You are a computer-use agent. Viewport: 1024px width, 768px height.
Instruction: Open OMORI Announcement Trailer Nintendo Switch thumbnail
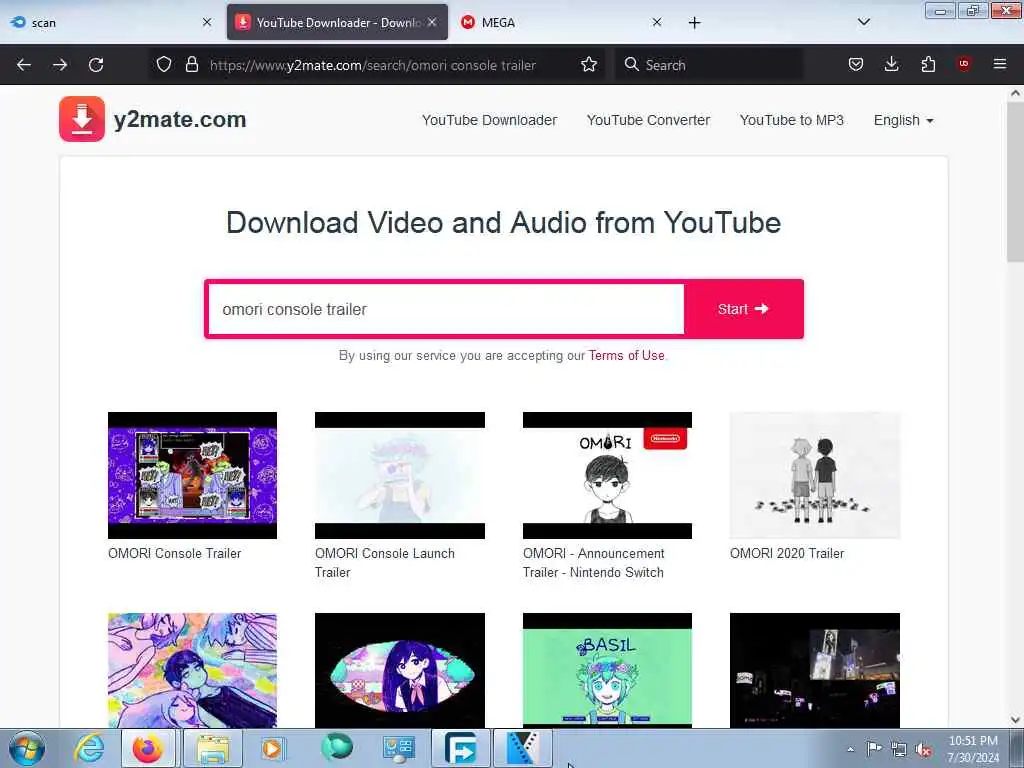[x=607, y=475]
